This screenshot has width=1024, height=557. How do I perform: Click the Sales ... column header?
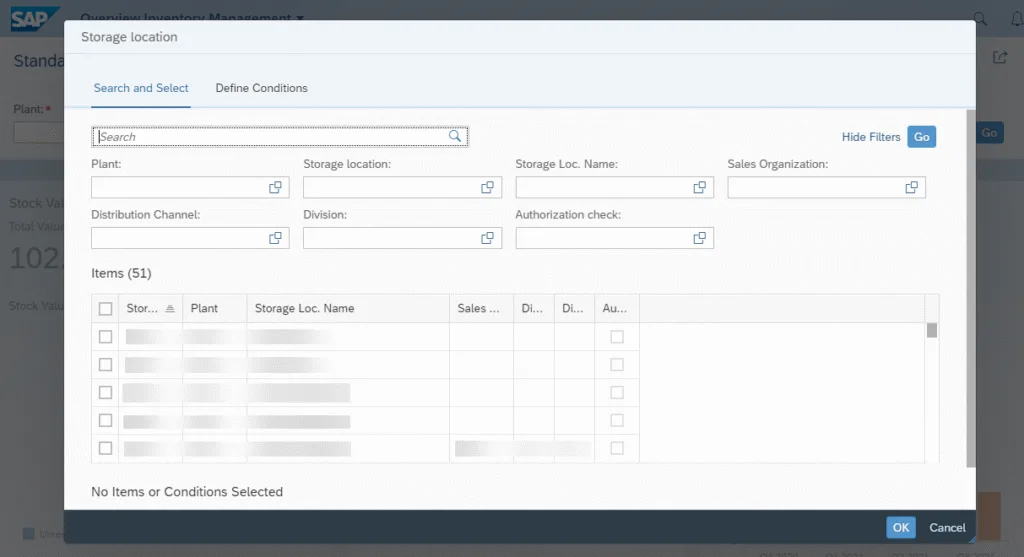481,308
